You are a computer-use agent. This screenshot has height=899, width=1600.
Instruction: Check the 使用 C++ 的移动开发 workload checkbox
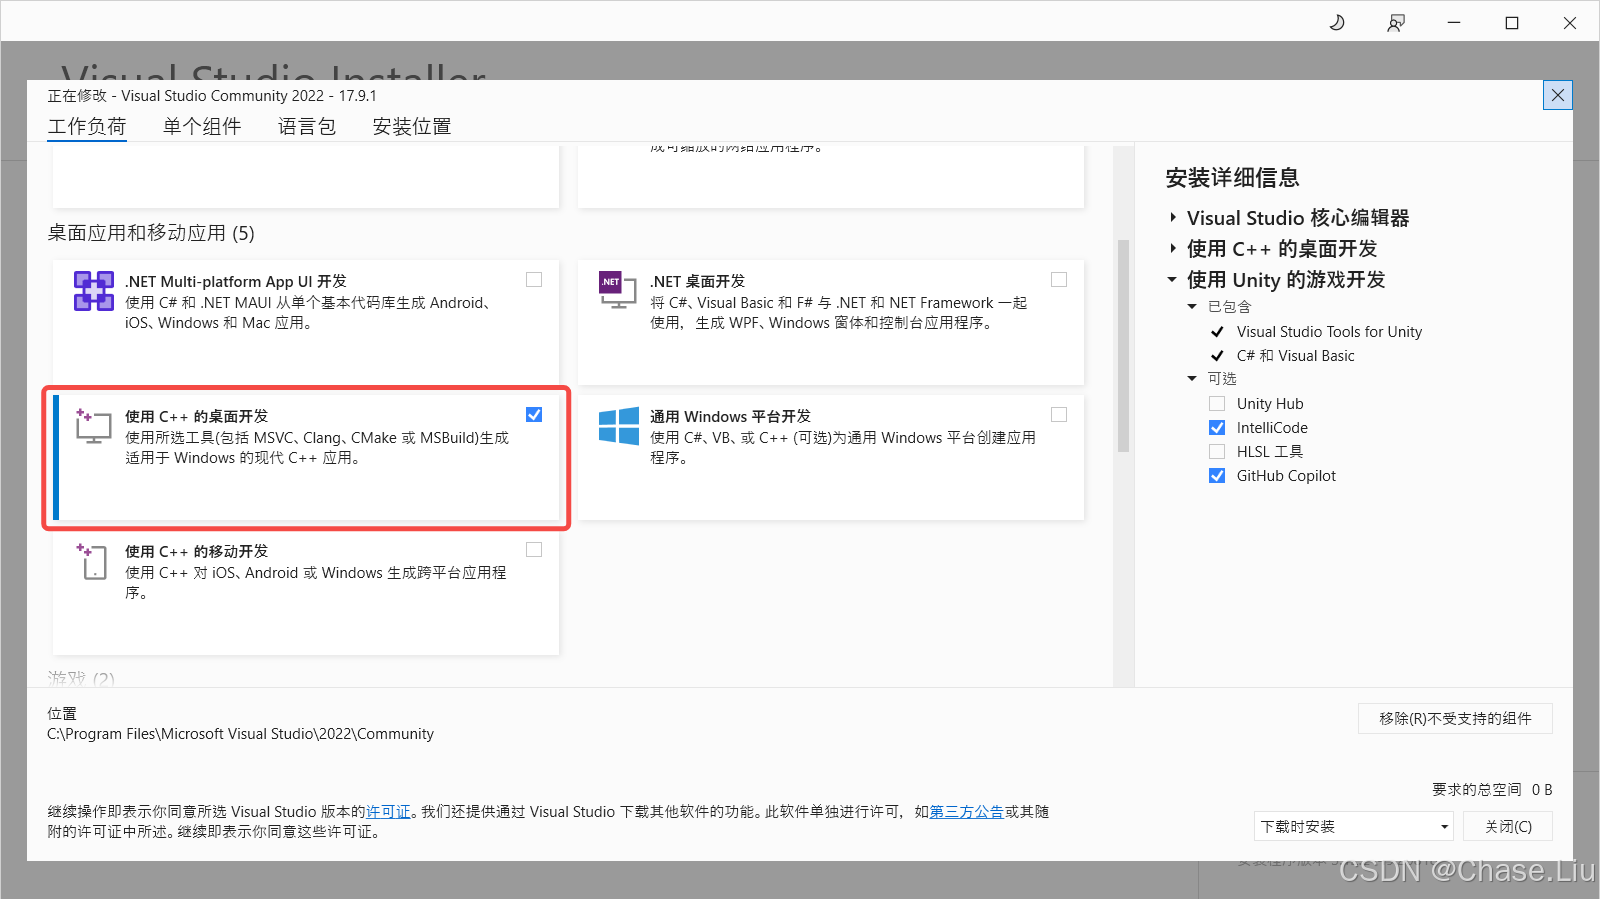534,550
